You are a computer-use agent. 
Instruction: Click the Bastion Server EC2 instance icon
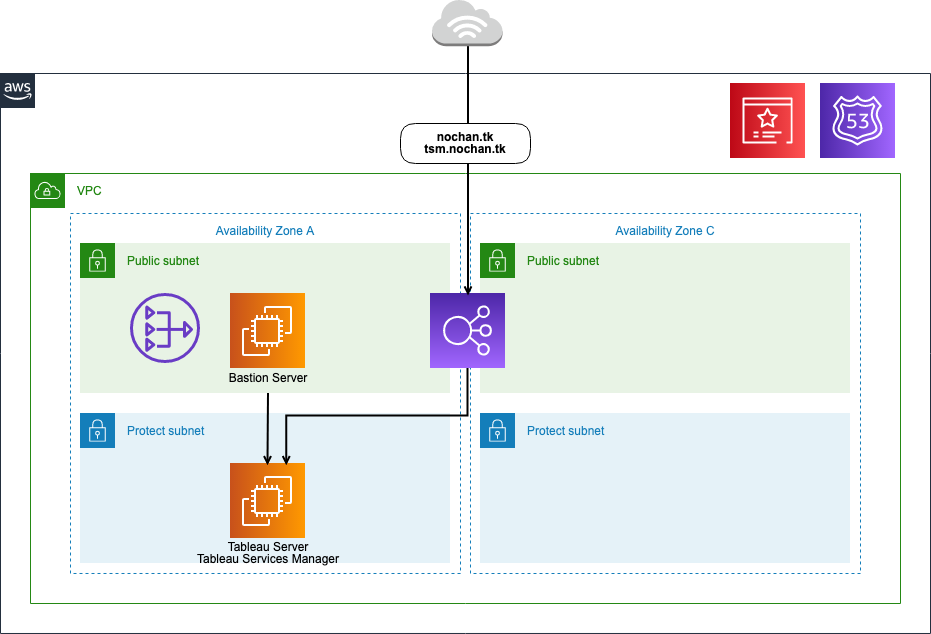coord(267,328)
